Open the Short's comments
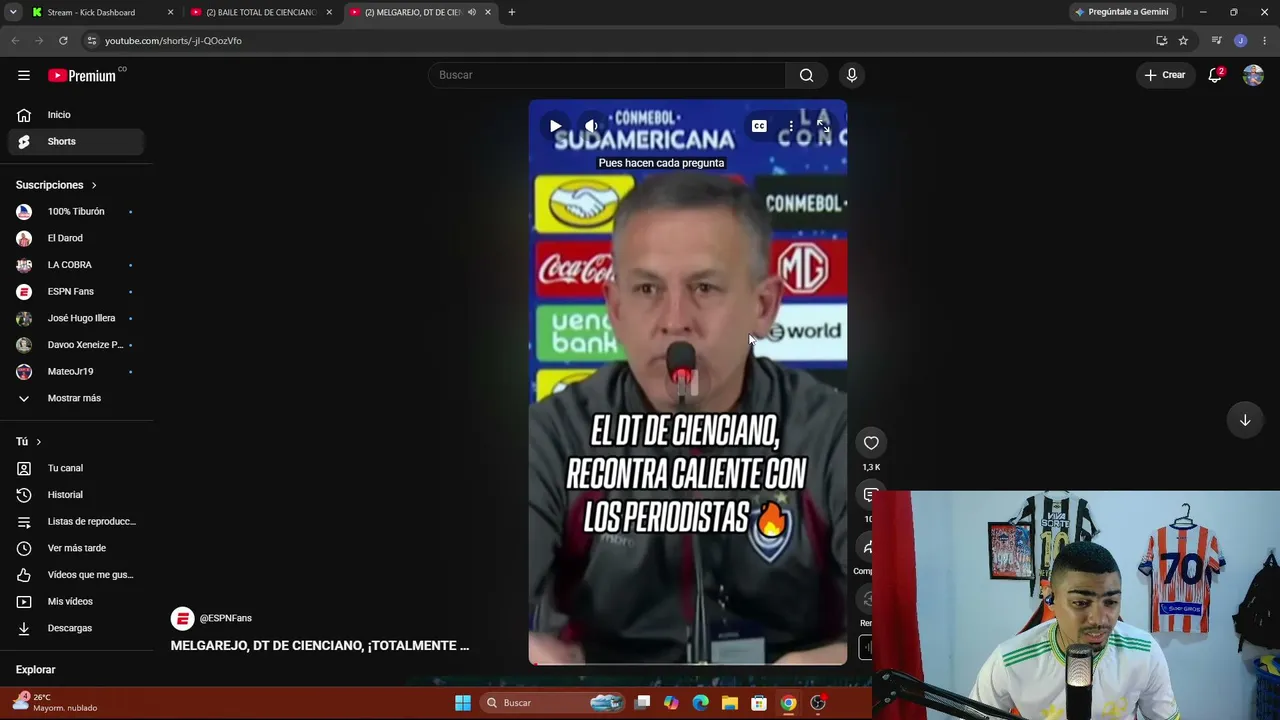Screen dimensions: 1280x720 point(869,495)
